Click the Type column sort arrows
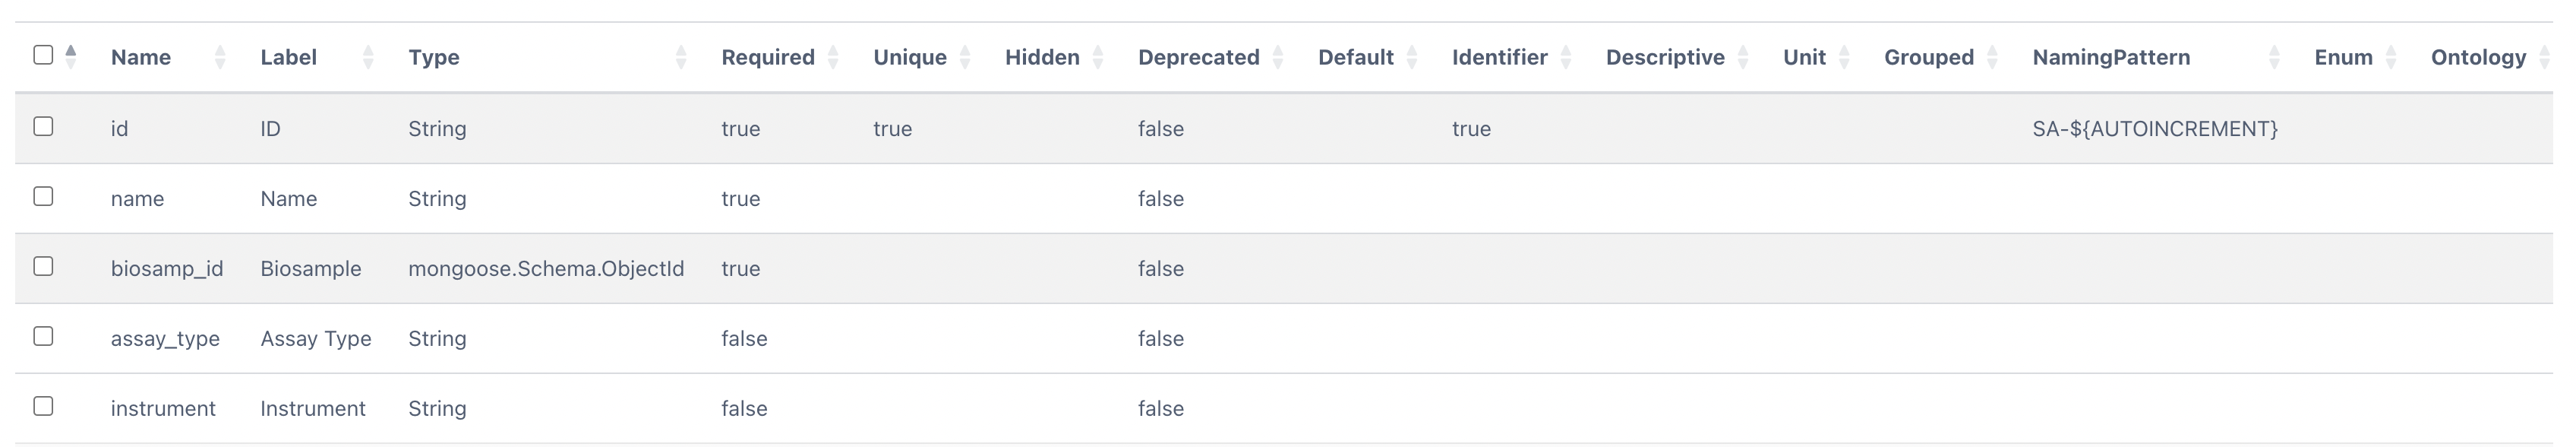Image resolution: width=2576 pixels, height=447 pixels. (681, 58)
